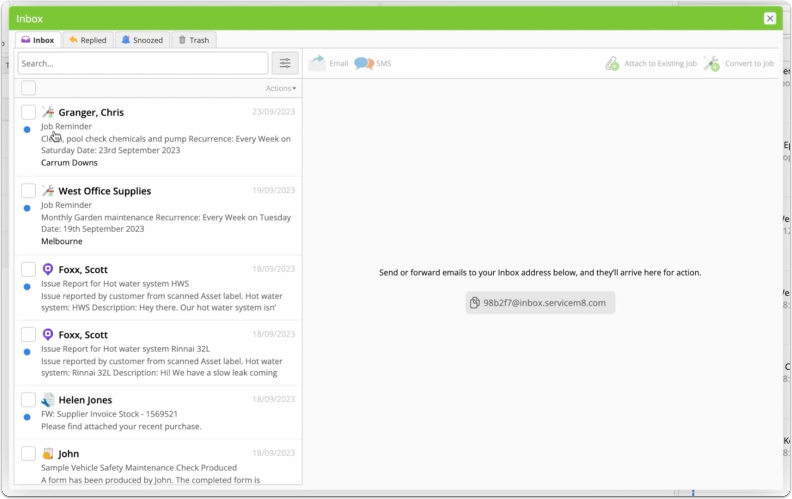Image resolution: width=792 pixels, height=499 pixels.
Task: Click the date 23/09/2023
Action: click(x=273, y=112)
